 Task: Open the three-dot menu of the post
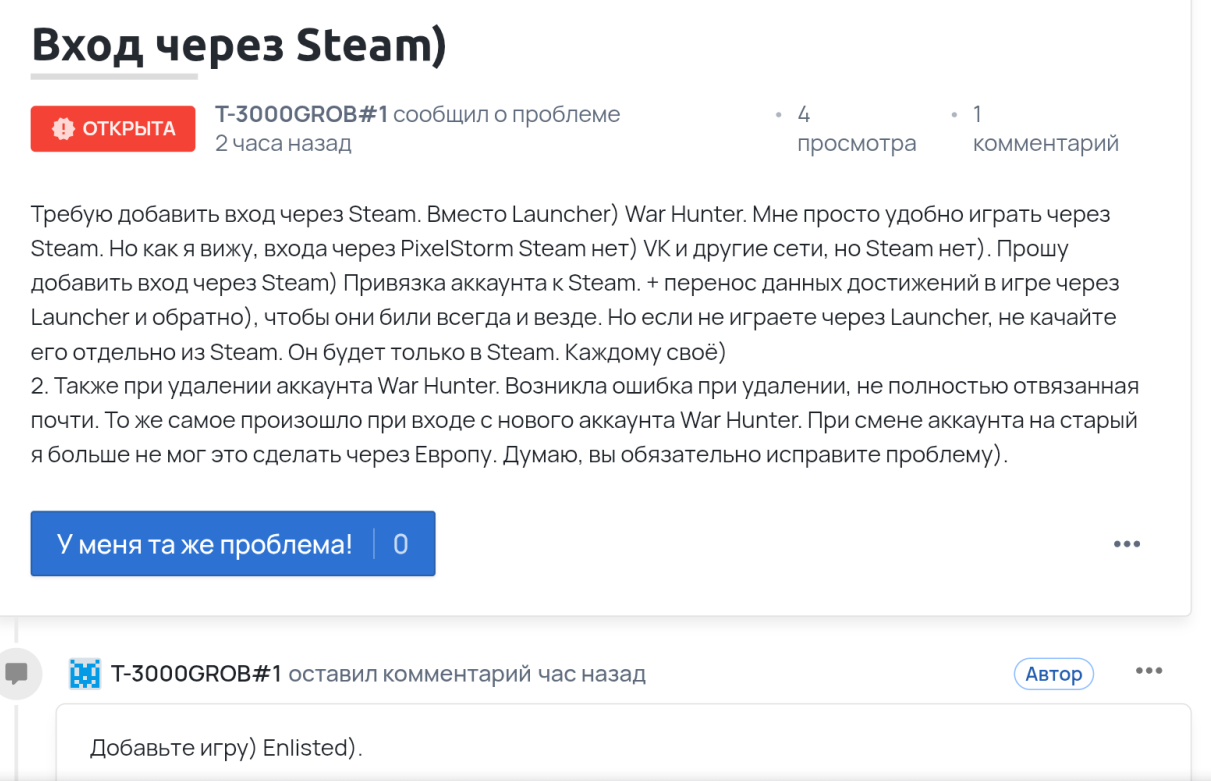coord(1127,544)
